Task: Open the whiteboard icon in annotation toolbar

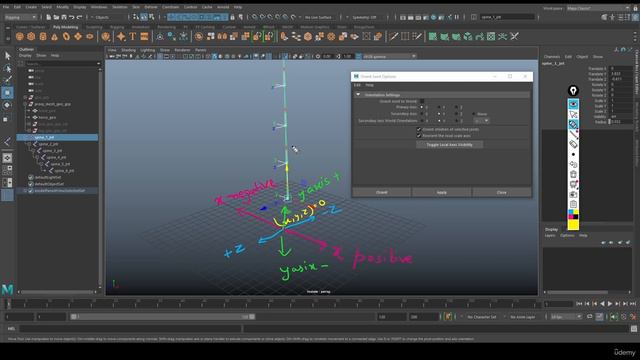Action: click(573, 184)
